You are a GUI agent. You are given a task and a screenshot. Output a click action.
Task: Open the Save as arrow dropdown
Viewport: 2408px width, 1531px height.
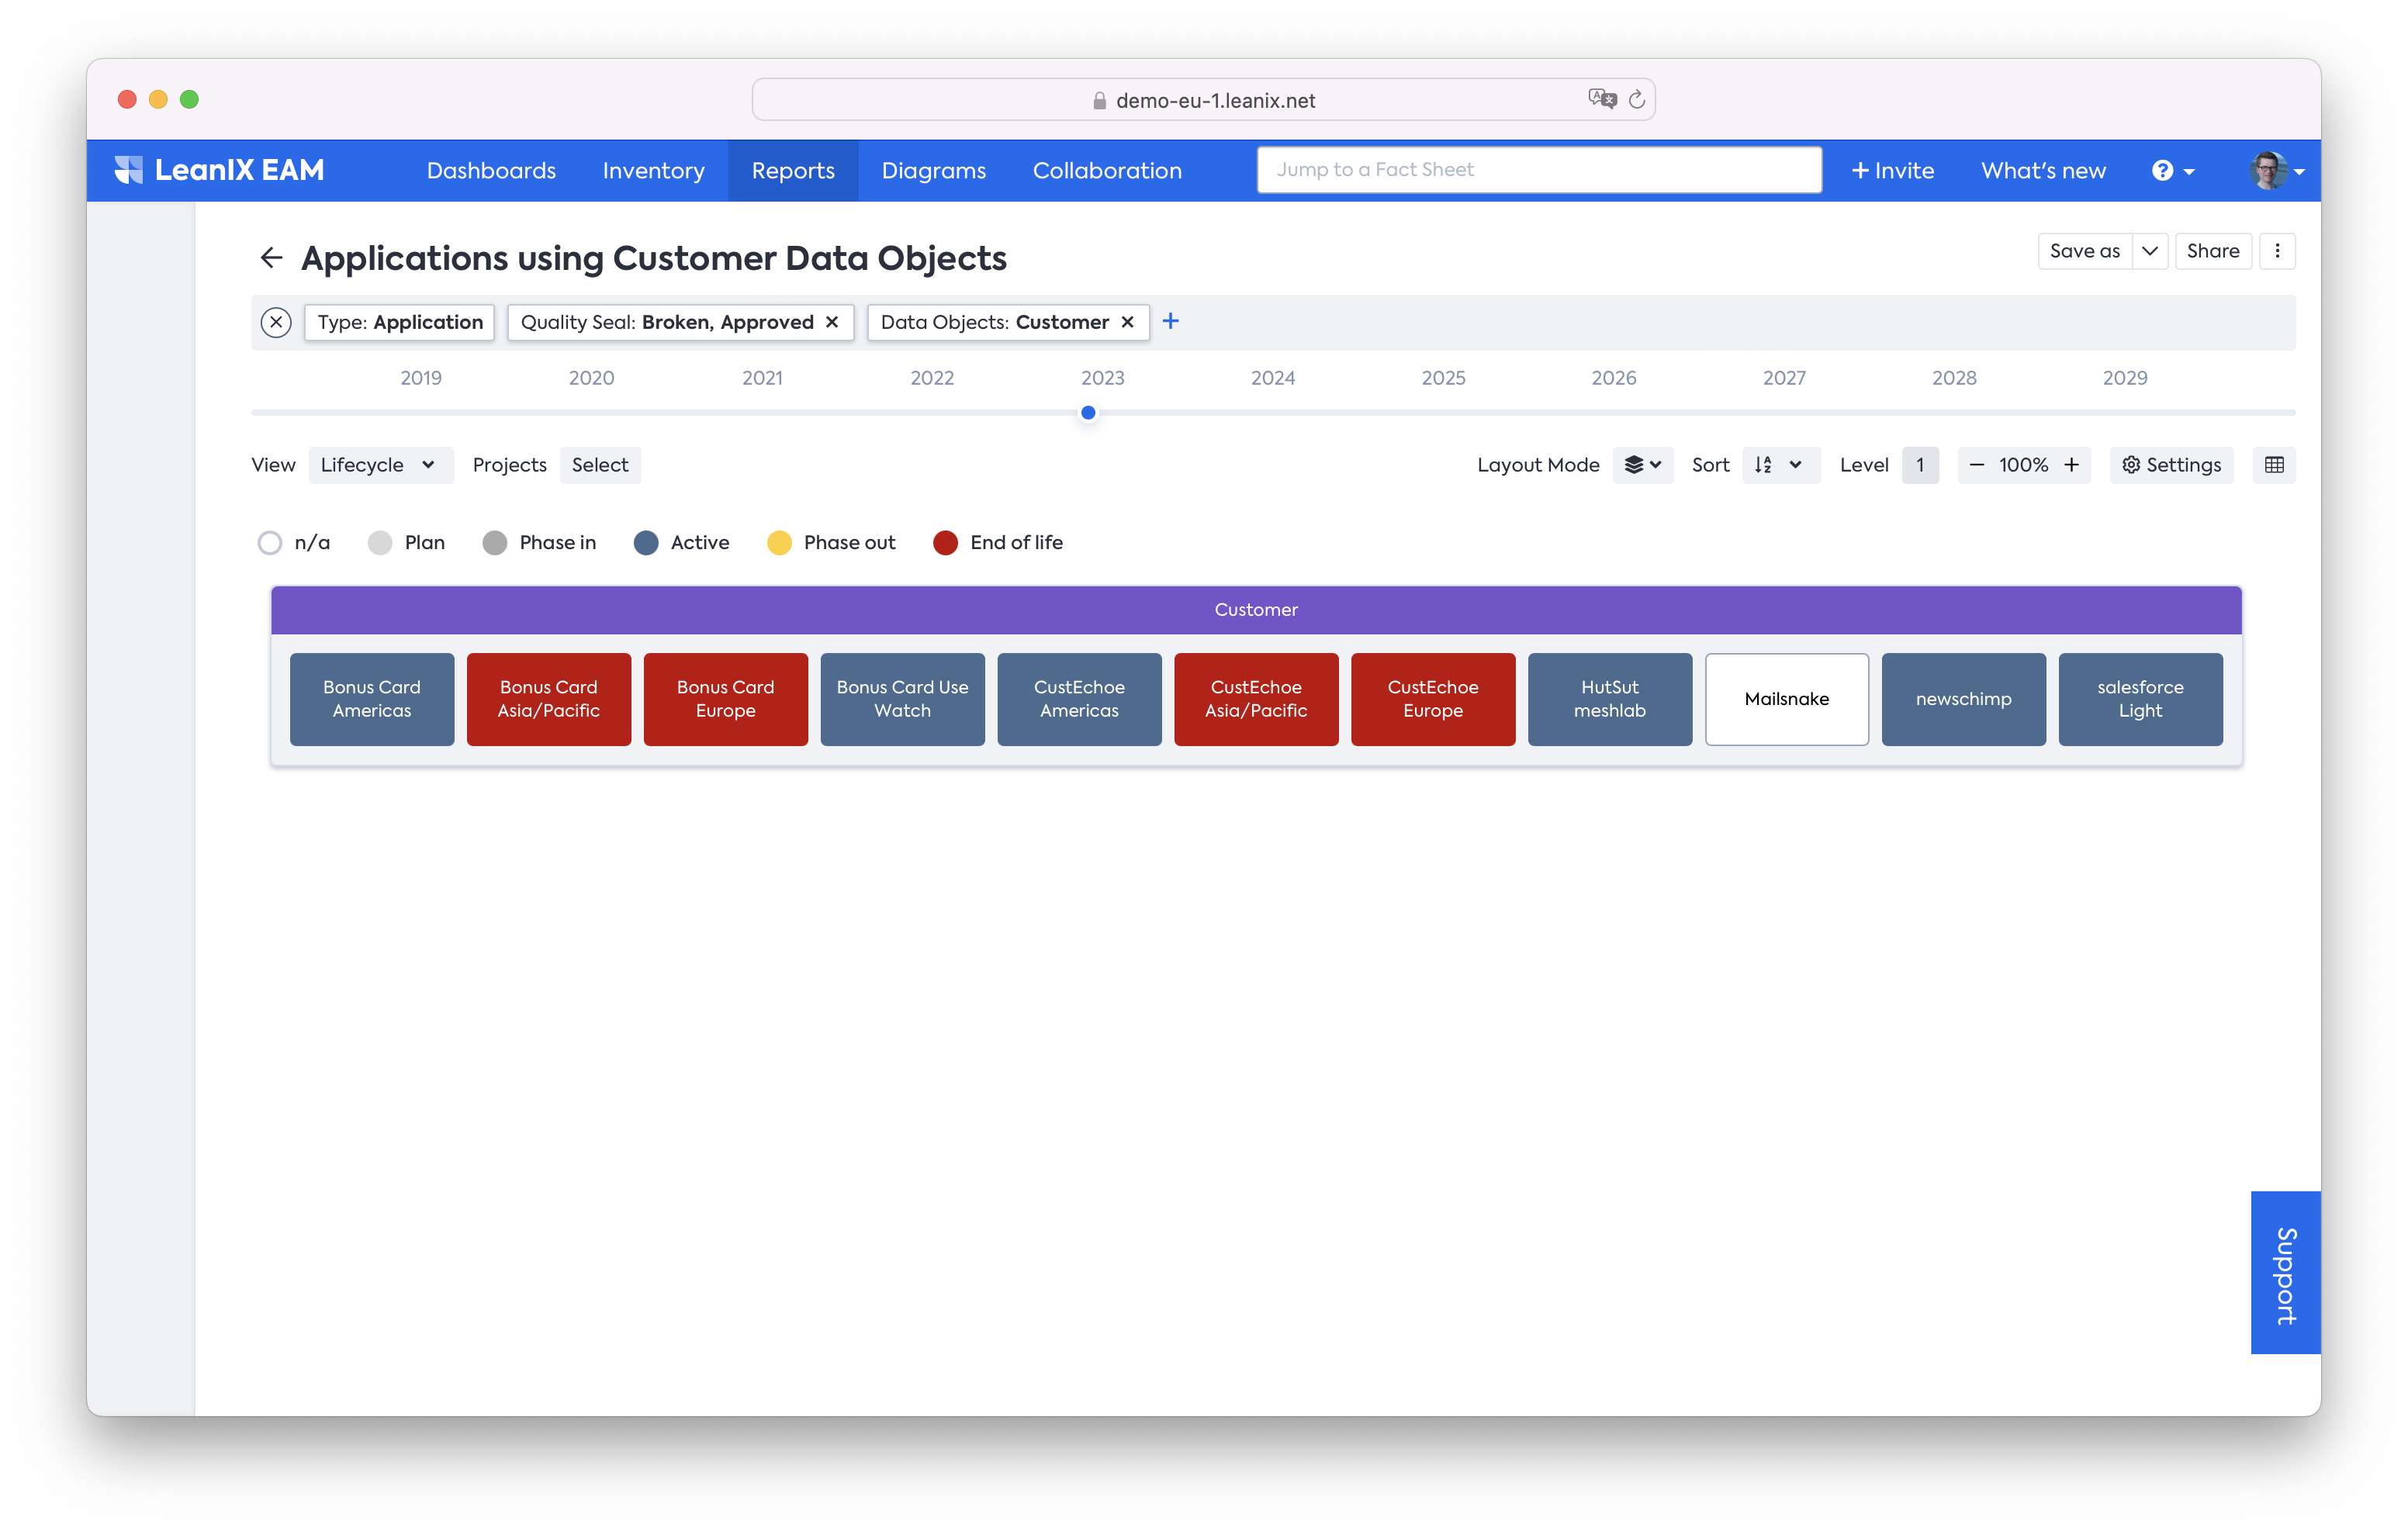(2150, 251)
